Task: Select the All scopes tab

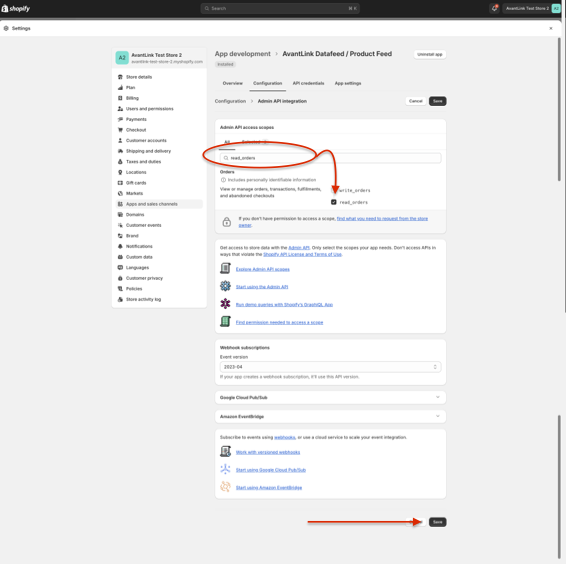Action: pos(227,142)
